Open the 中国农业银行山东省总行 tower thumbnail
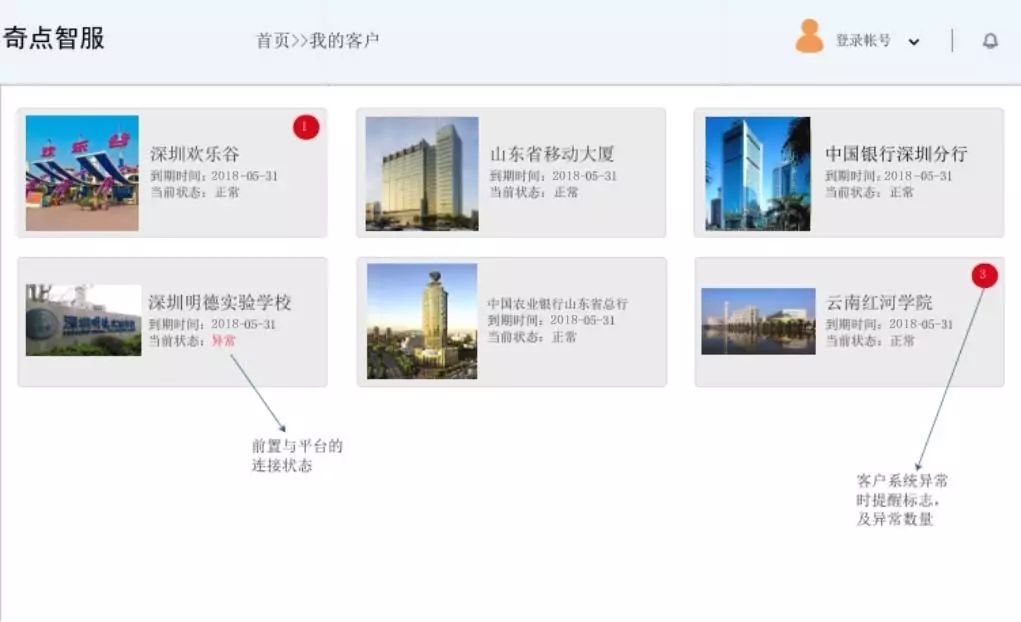Viewport: 1021px width, 622px height. pos(421,321)
